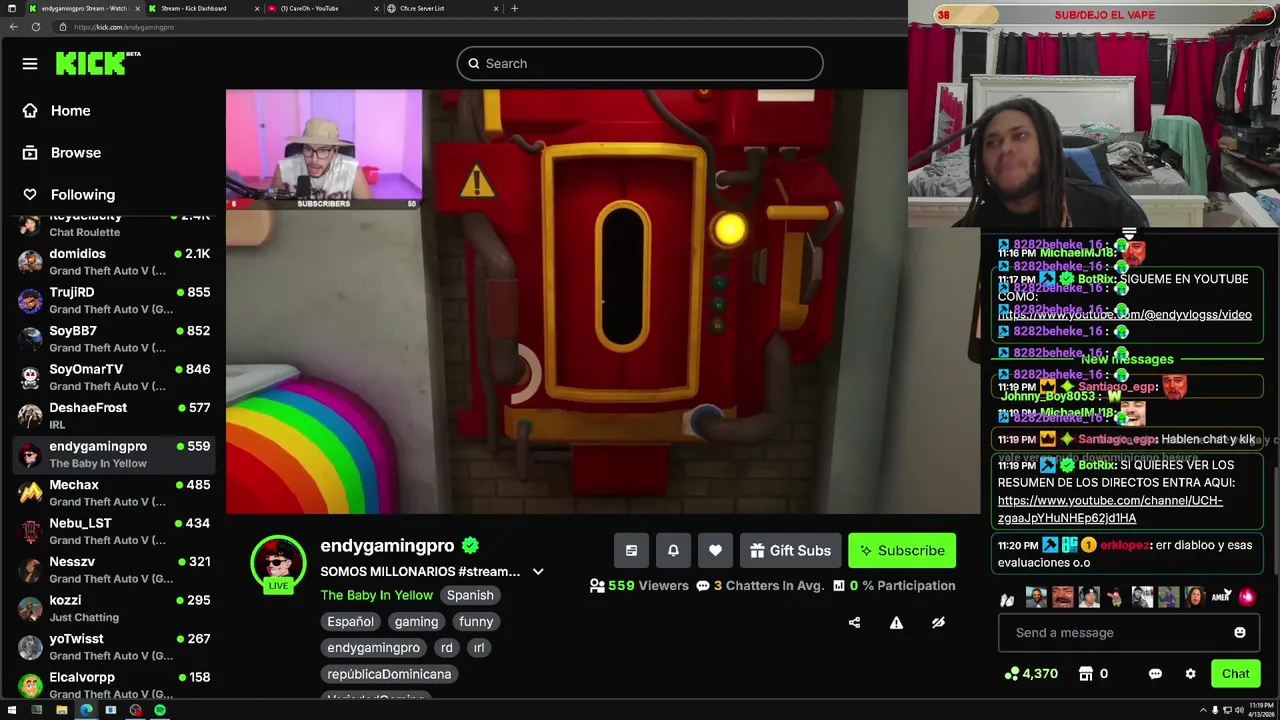Viewport: 1280px width, 720px height.
Task: Open the channel info panel icon
Action: [x=631, y=551]
